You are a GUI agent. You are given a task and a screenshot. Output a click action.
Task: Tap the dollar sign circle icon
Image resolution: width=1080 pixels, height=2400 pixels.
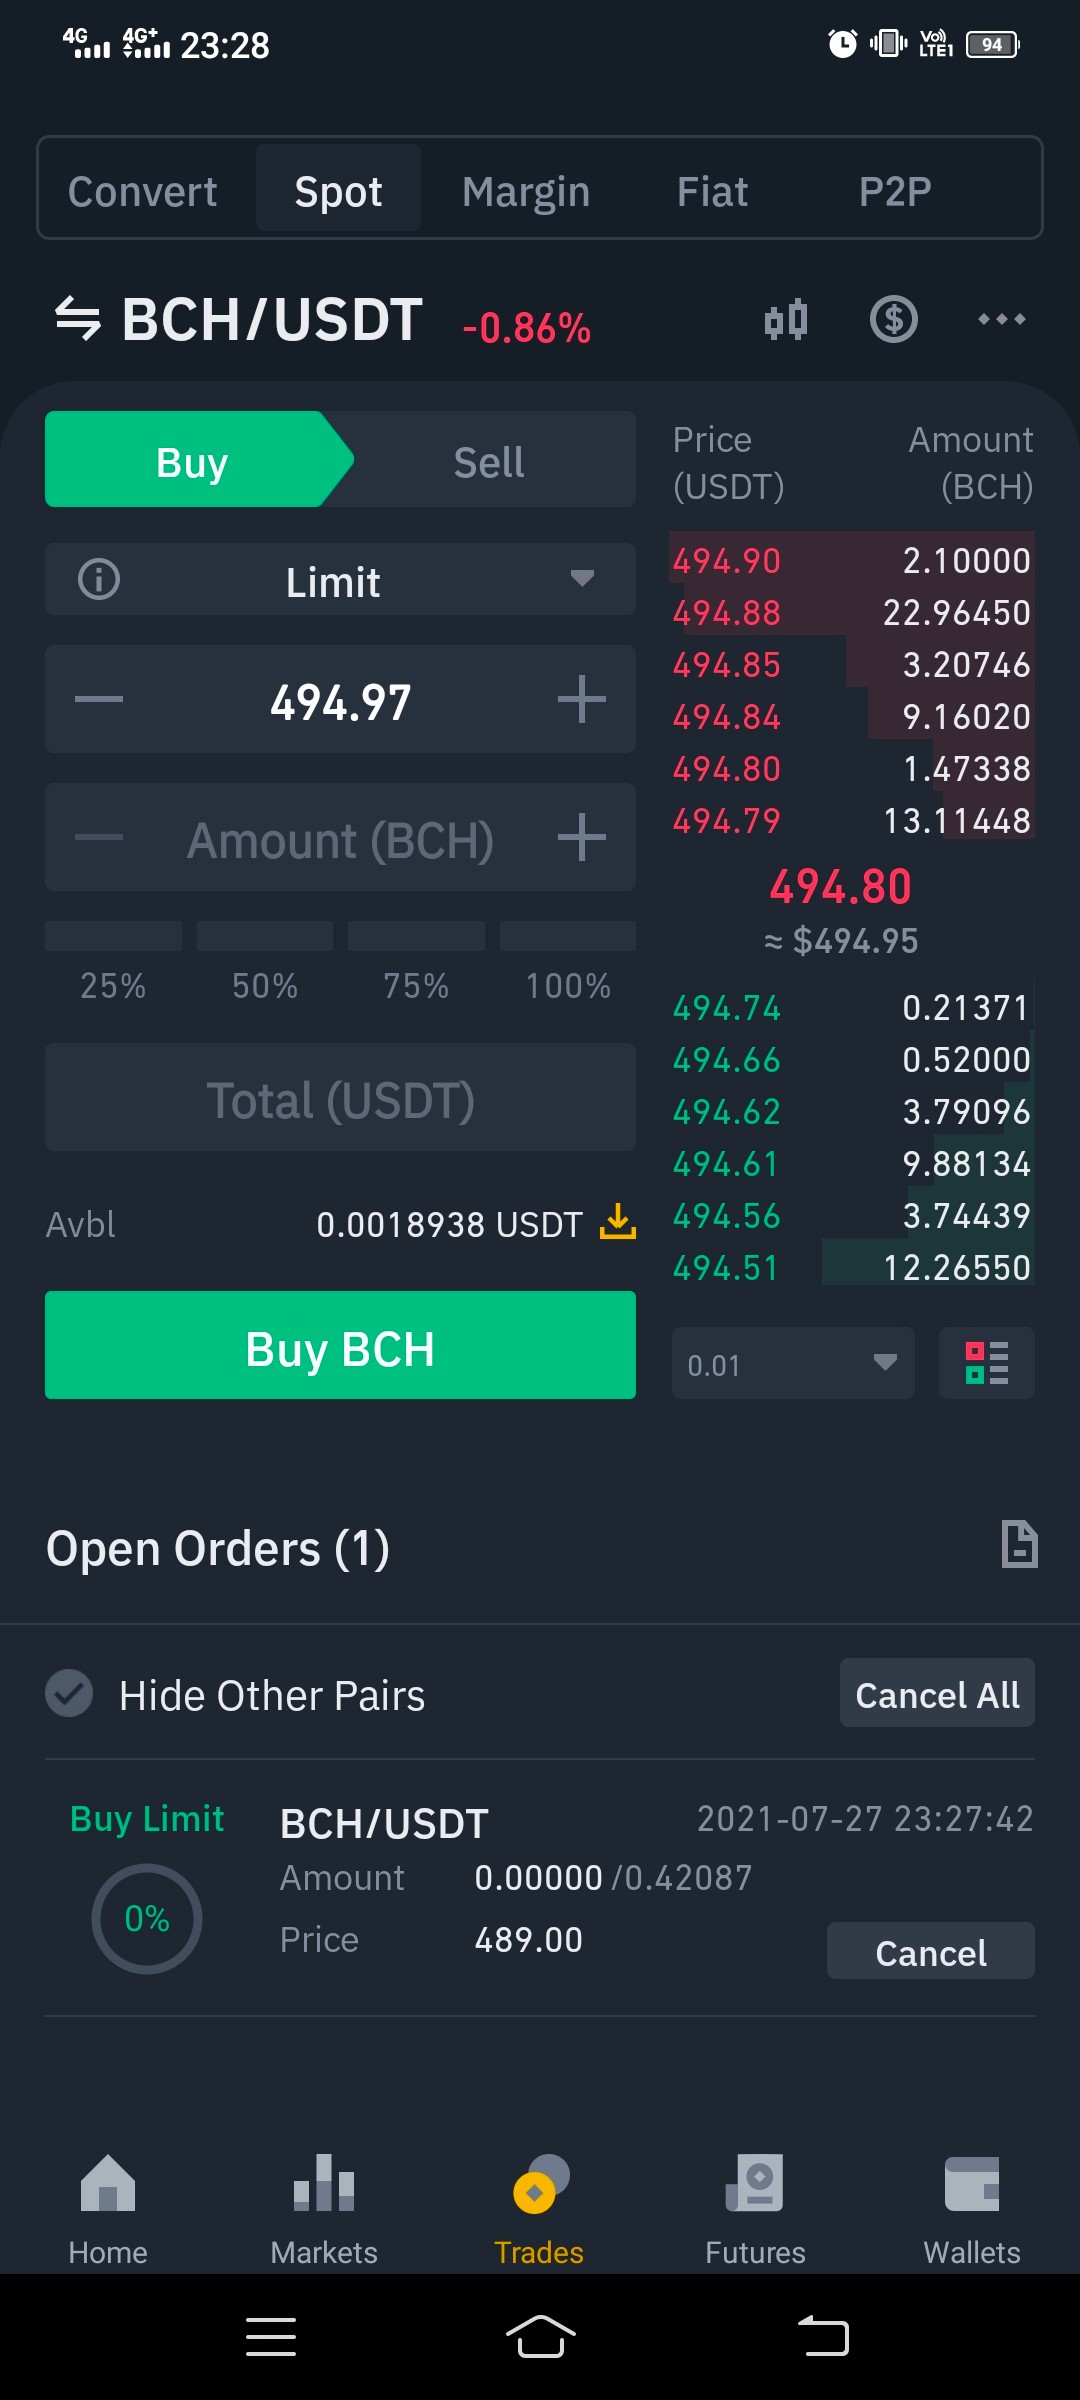click(894, 320)
